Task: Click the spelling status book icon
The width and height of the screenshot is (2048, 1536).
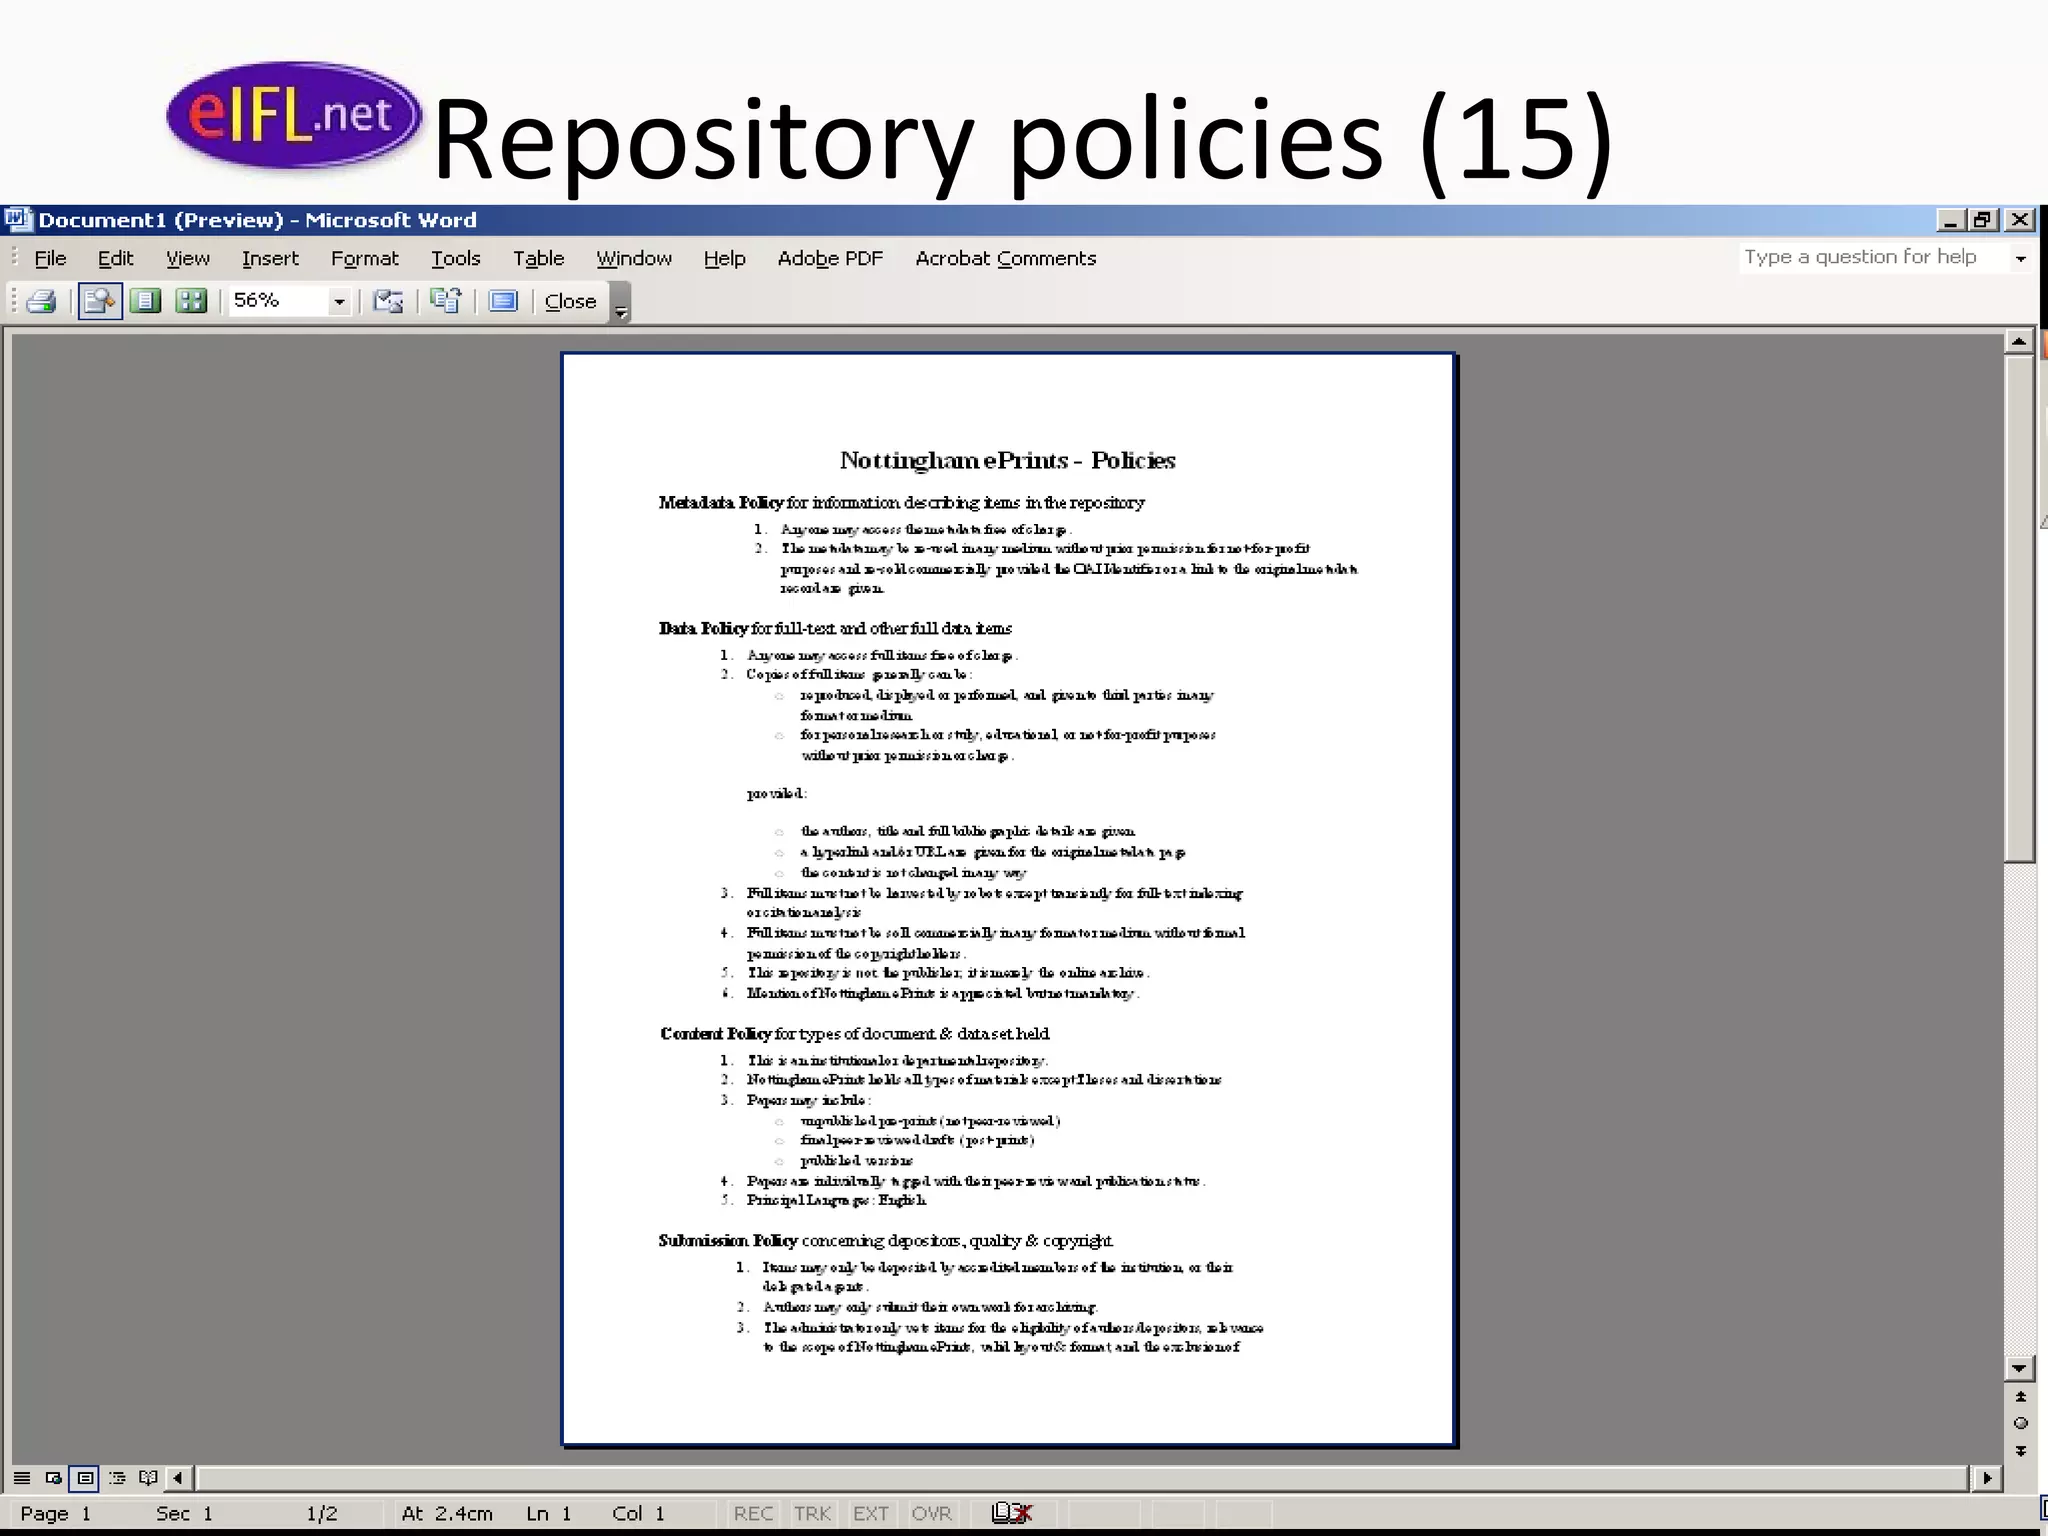Action: [1011, 1513]
